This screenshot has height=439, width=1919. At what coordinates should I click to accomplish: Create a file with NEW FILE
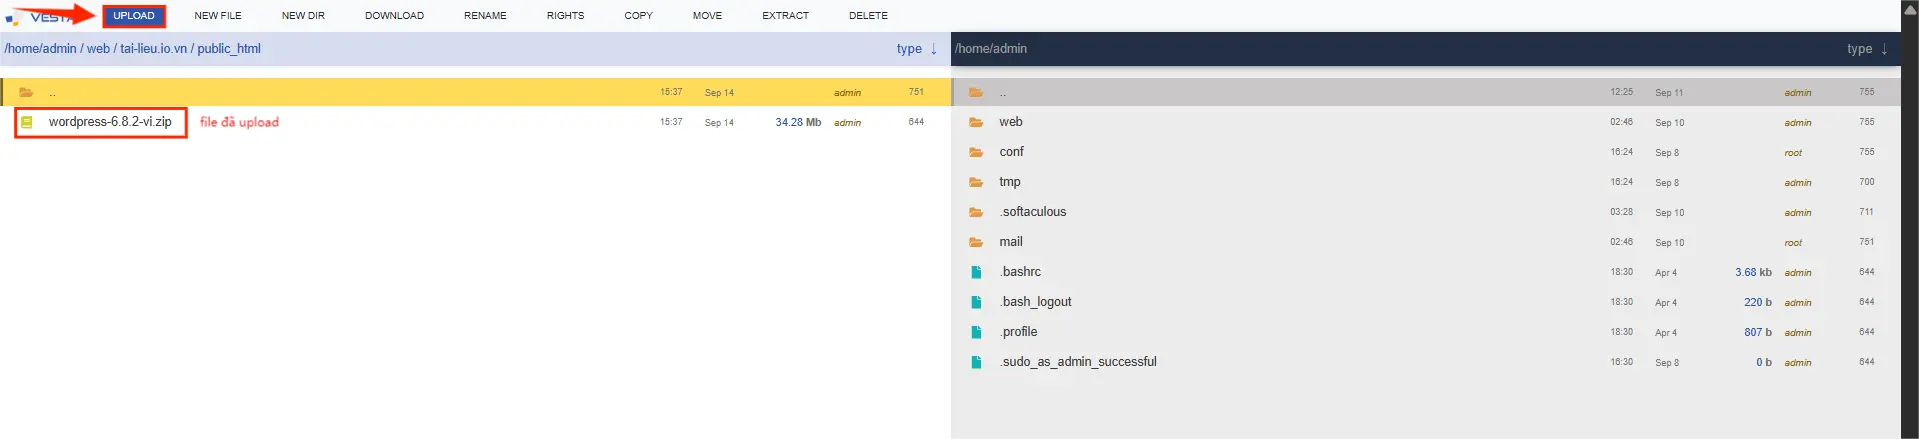(218, 16)
